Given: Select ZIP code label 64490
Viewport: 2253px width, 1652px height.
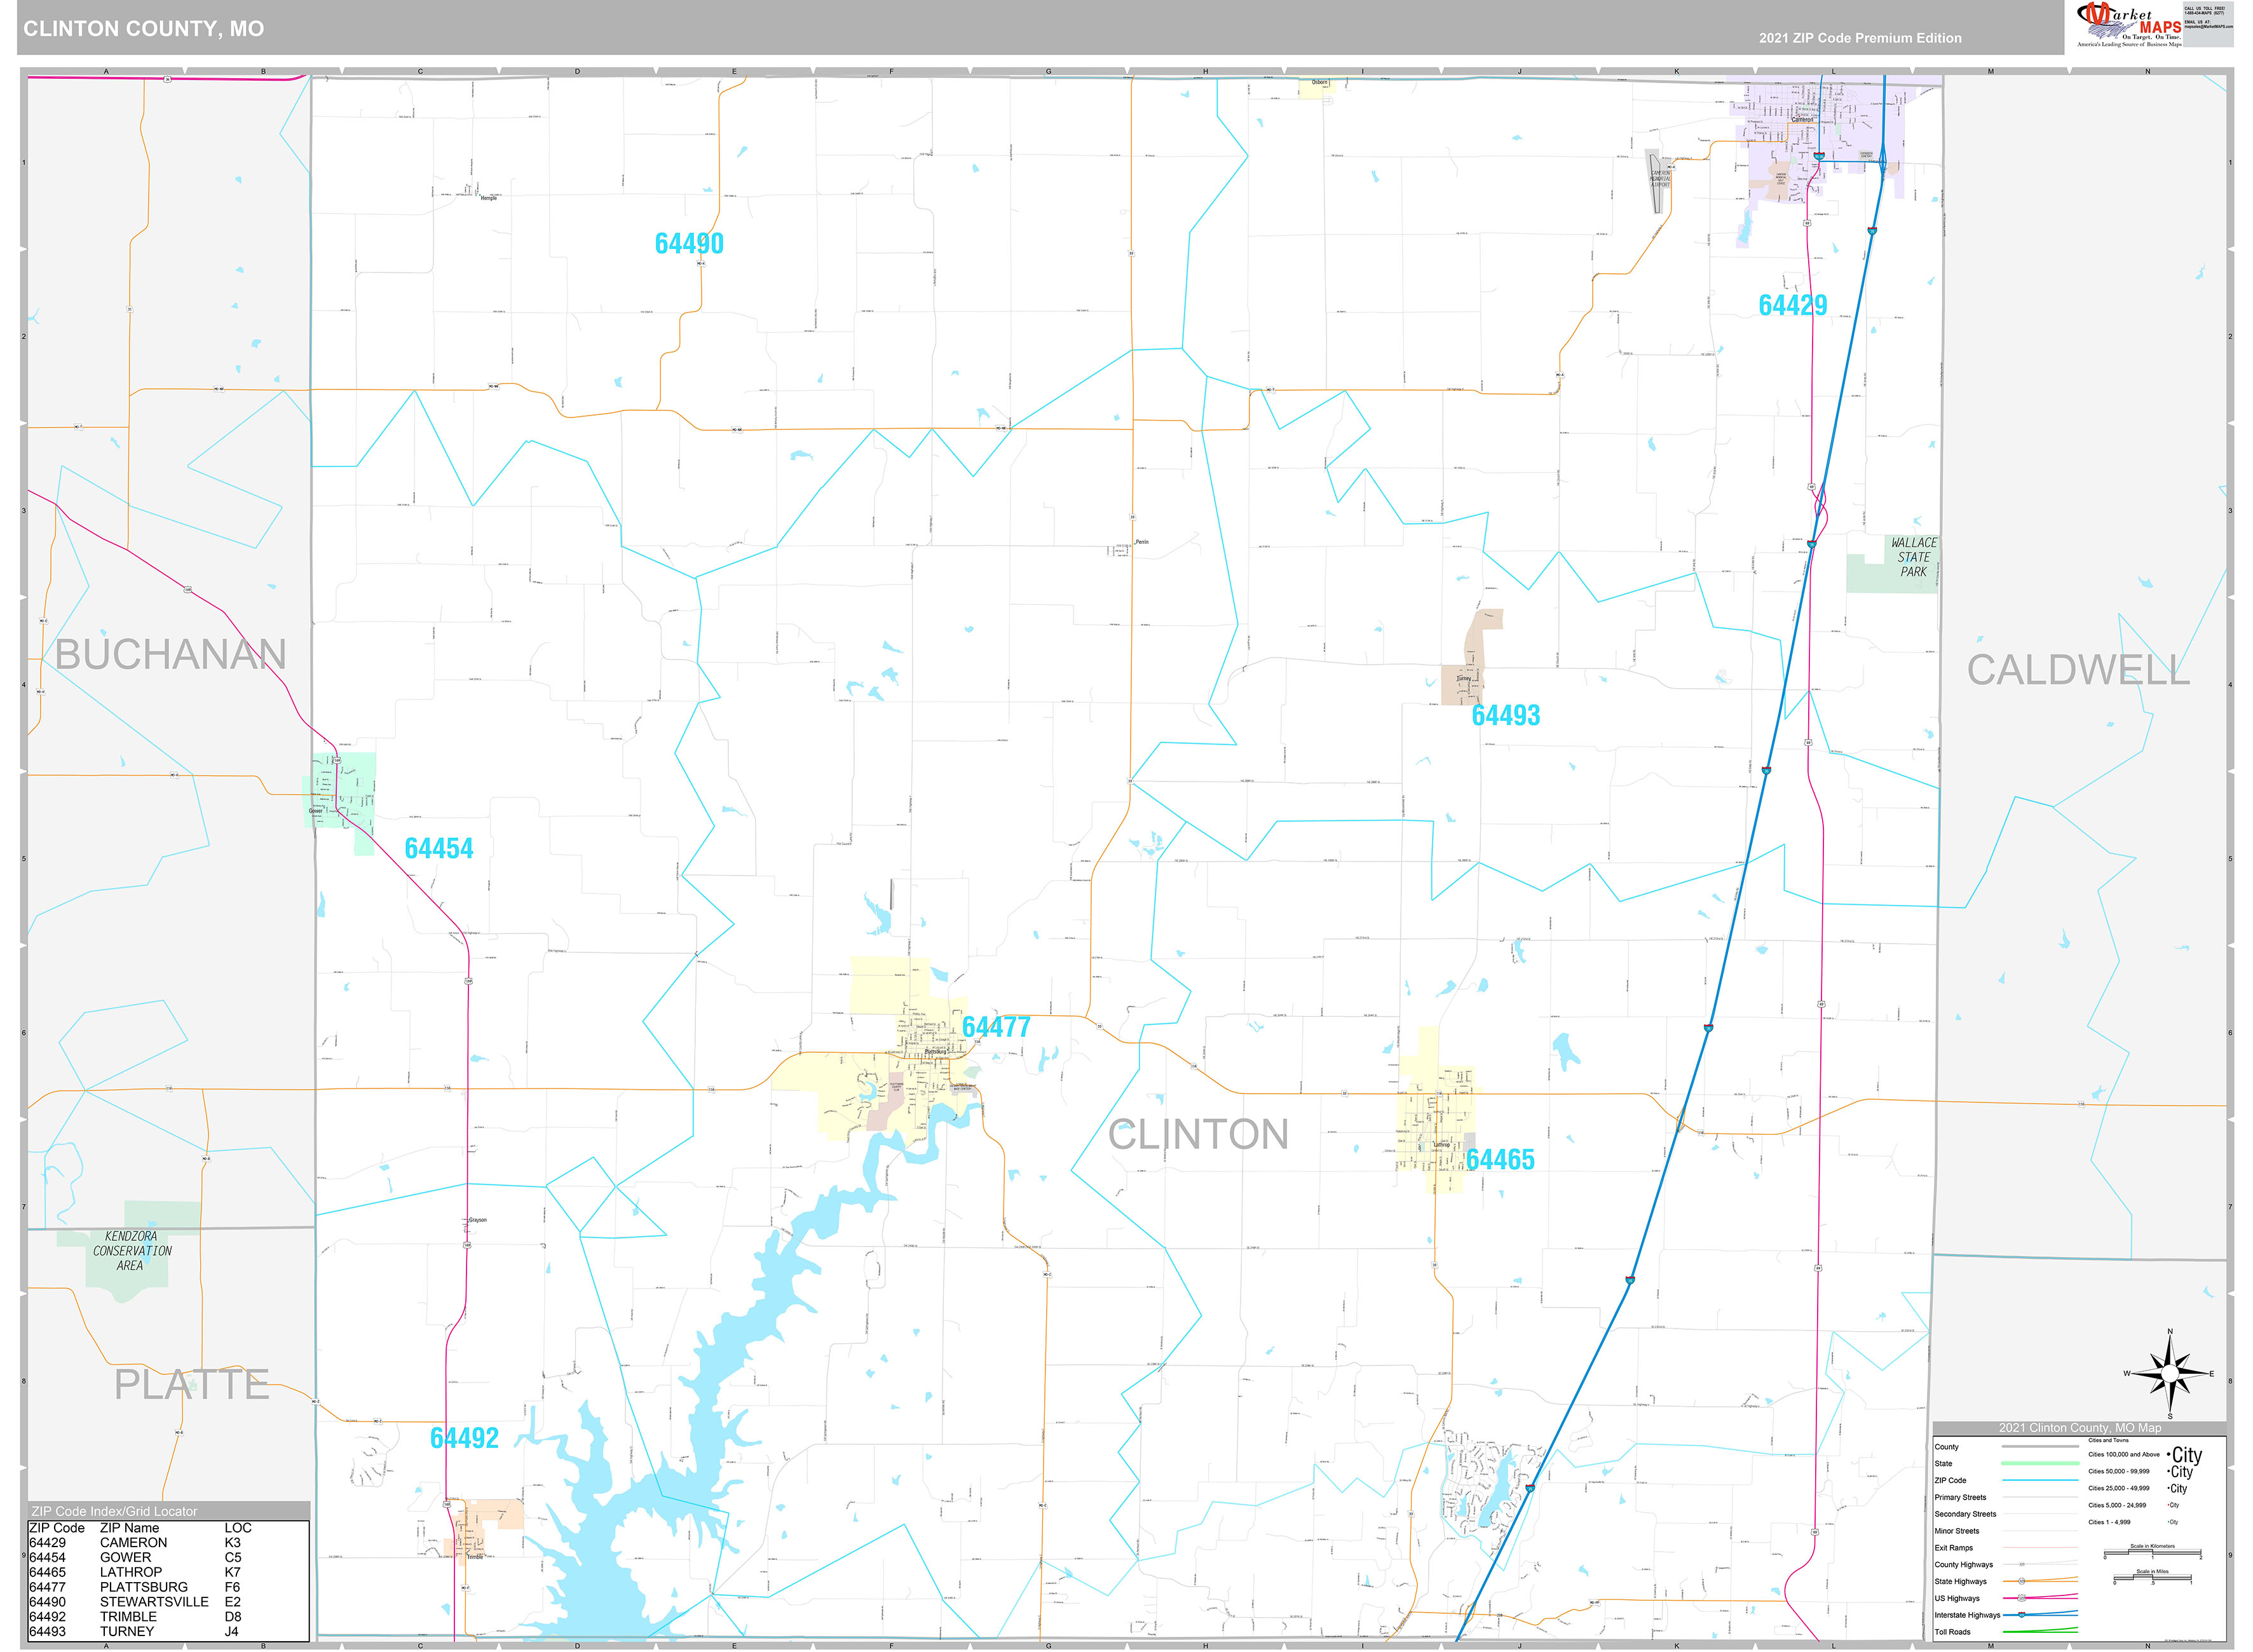Looking at the screenshot, I should pos(689,244).
